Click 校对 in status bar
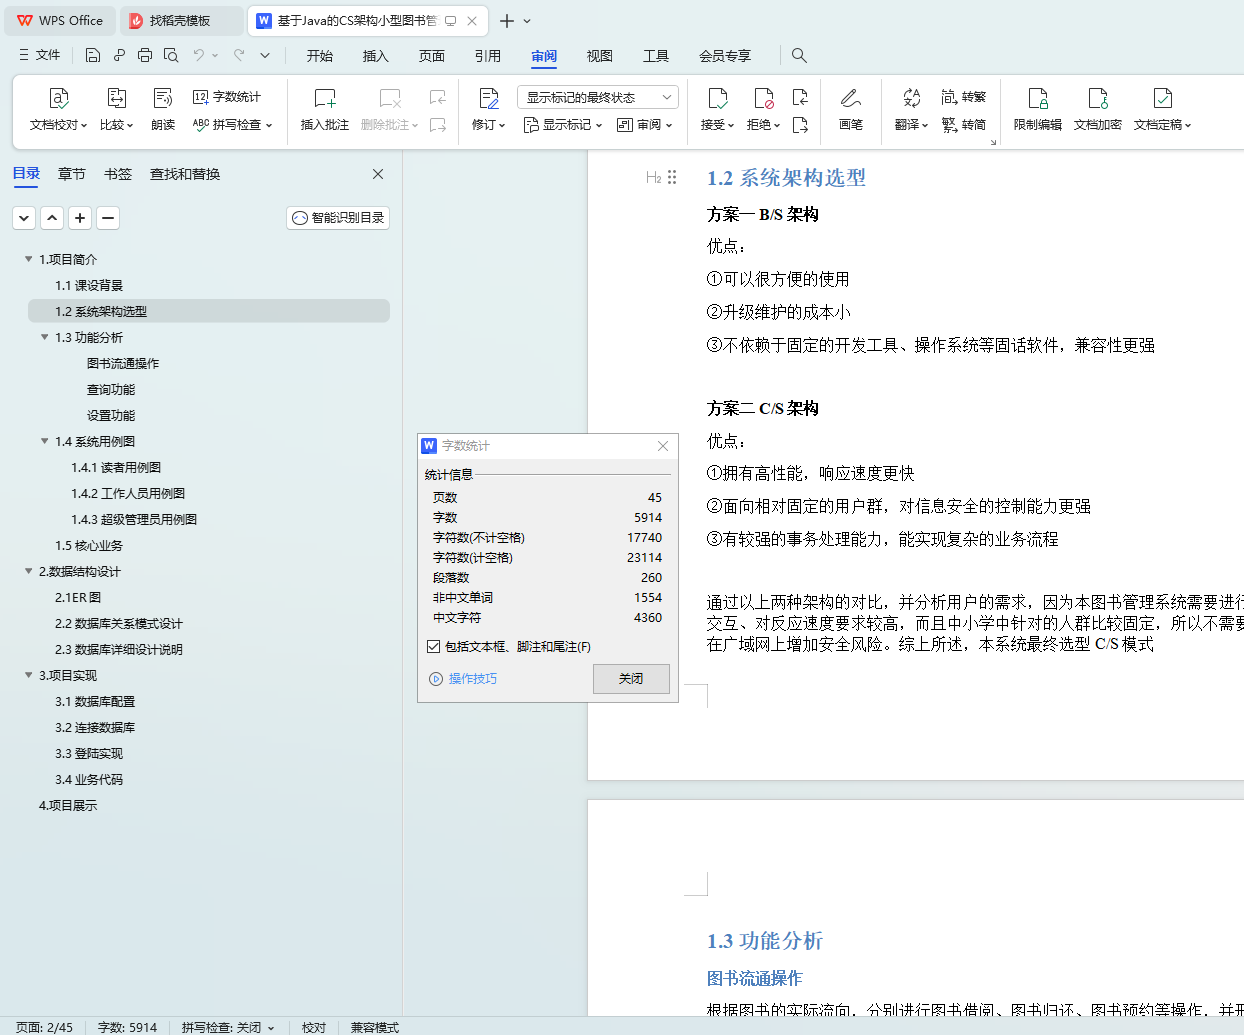1244x1035 pixels. point(314,1027)
